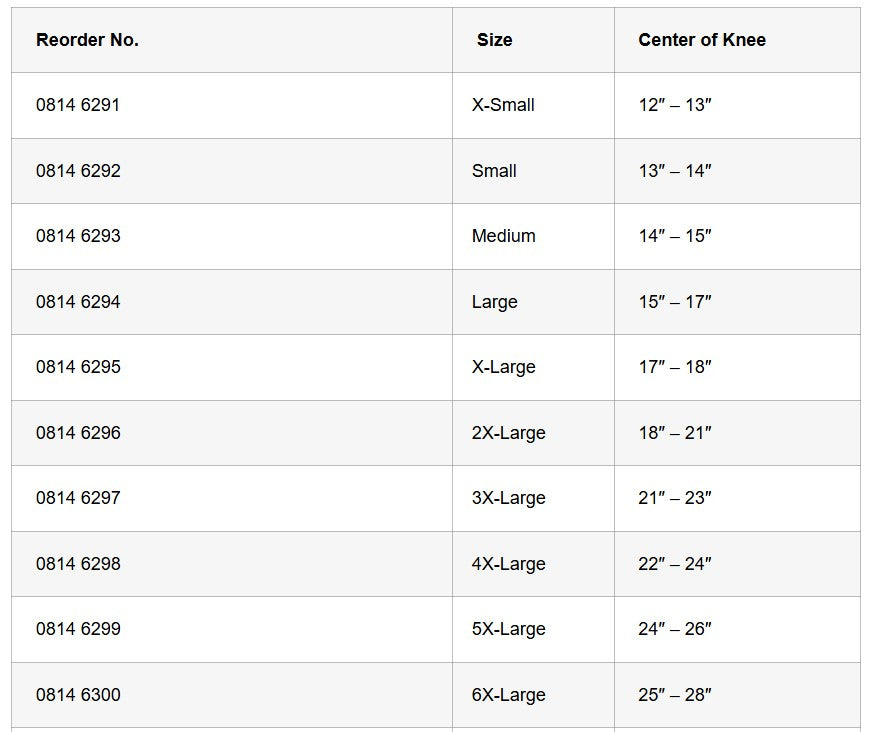Click the Reorder No. column header
Image resolution: width=871 pixels, height=732 pixels.
tap(87, 40)
